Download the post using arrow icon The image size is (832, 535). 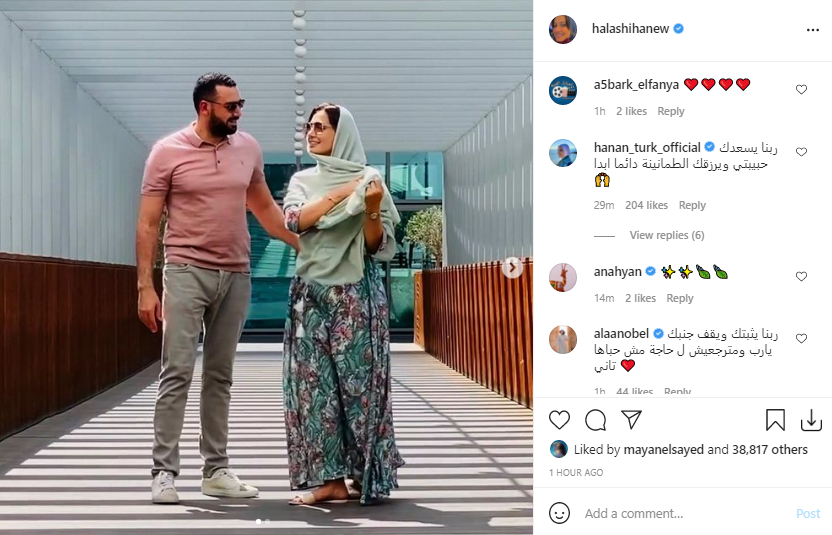811,420
